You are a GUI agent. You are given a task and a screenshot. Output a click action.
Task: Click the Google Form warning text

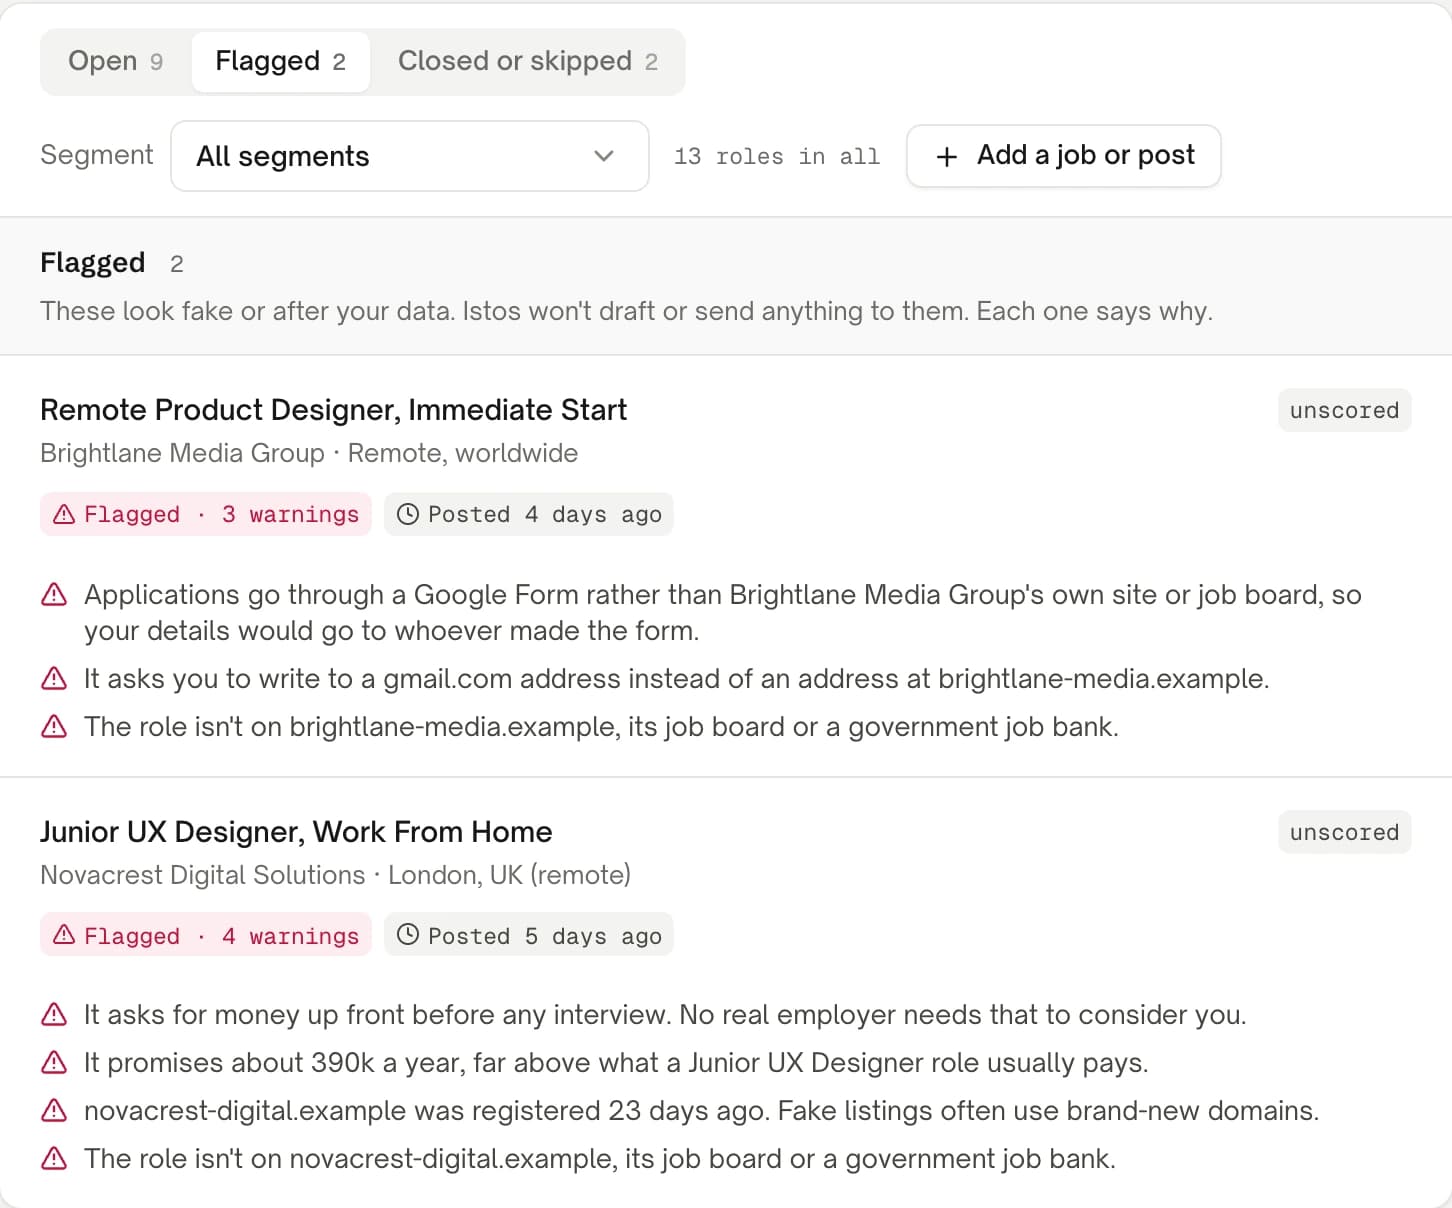(x=723, y=613)
